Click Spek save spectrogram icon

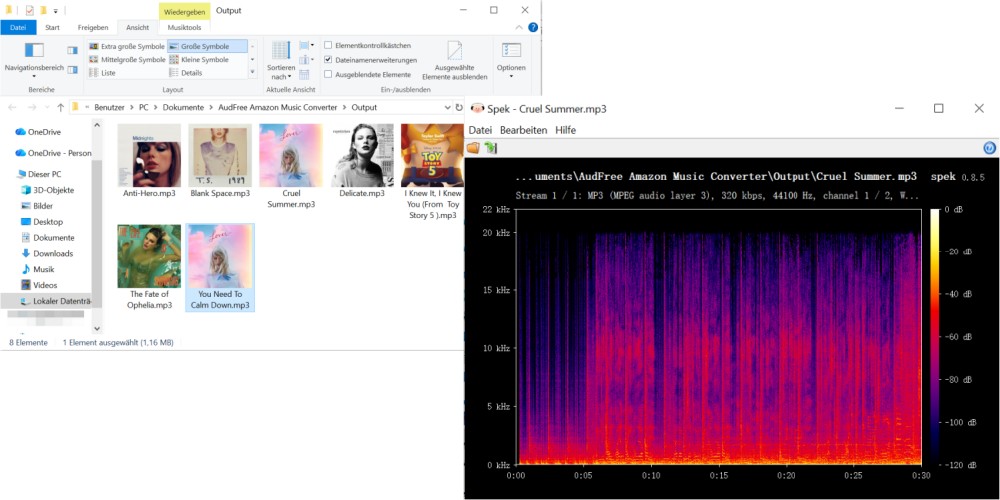[x=490, y=148]
